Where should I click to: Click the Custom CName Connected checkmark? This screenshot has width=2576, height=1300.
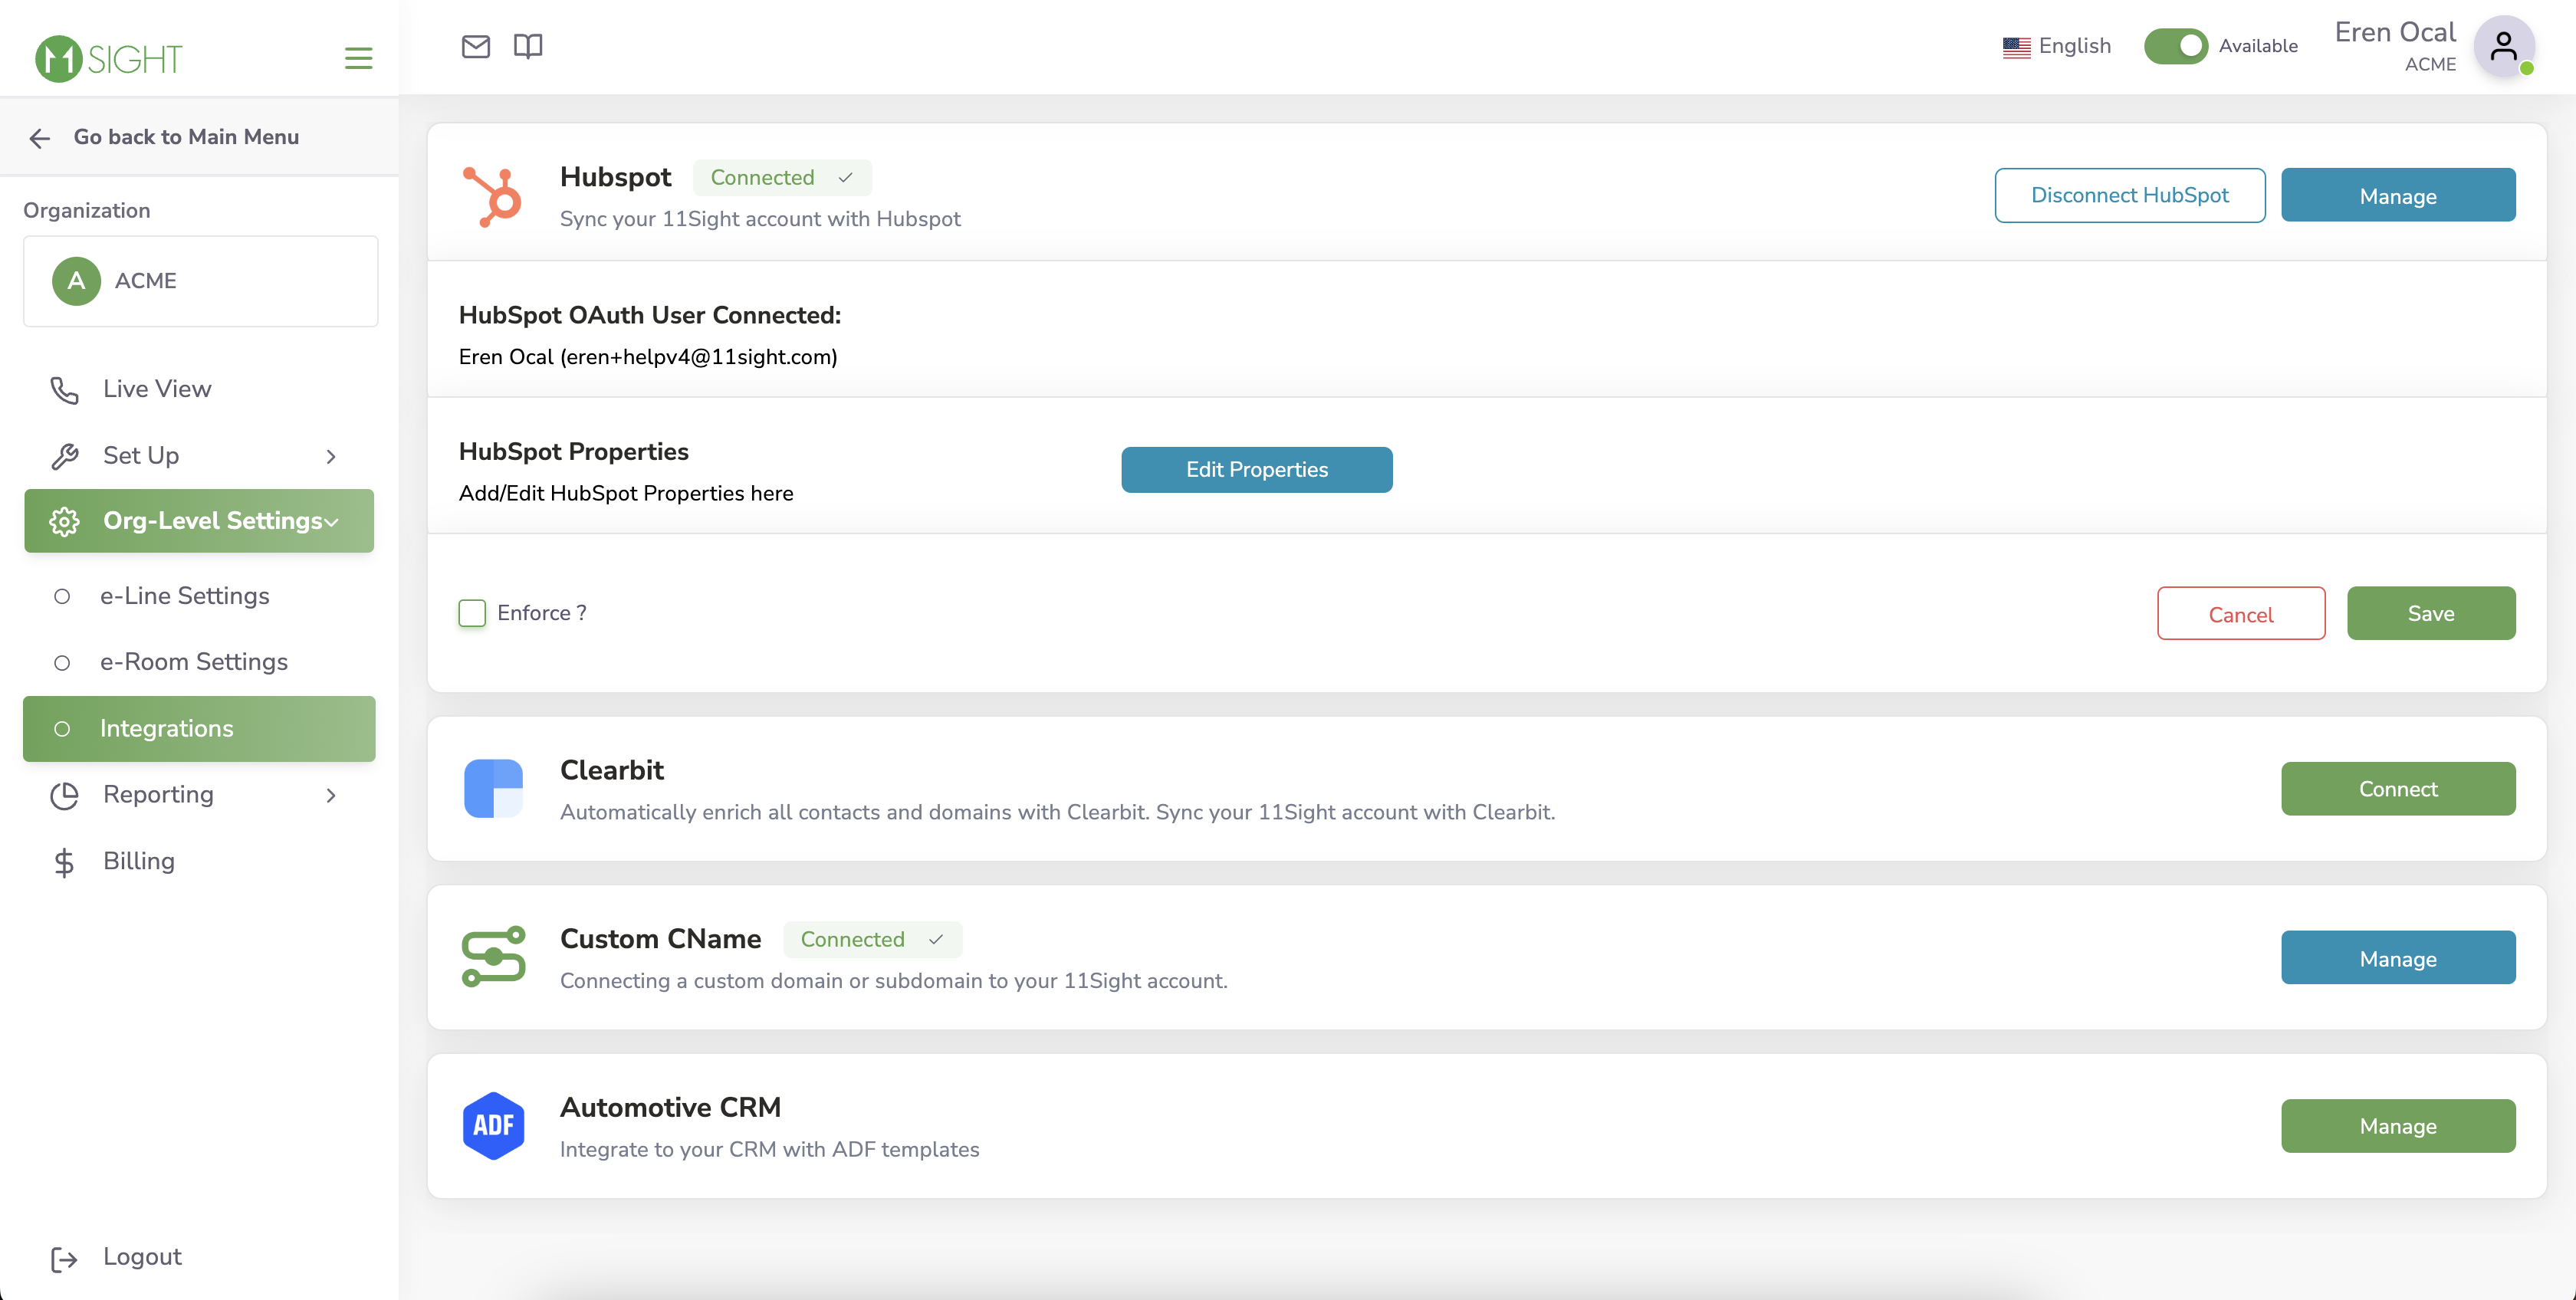pos(935,939)
